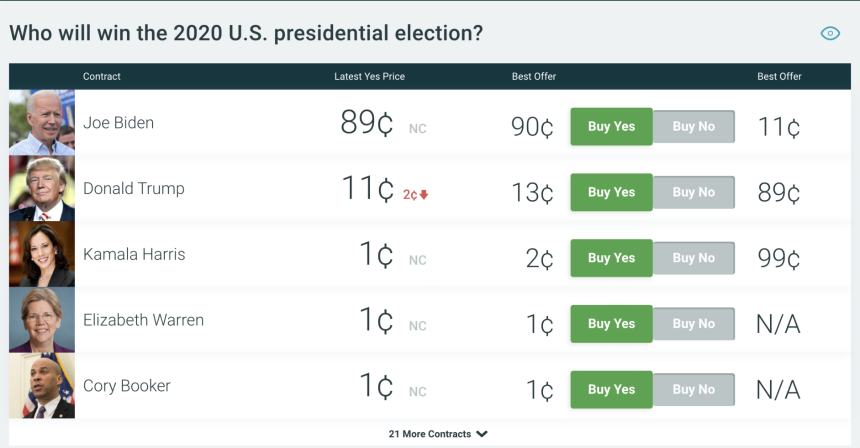Choose Buy No for Cory Booker
This screenshot has width=860, height=448.
click(694, 390)
